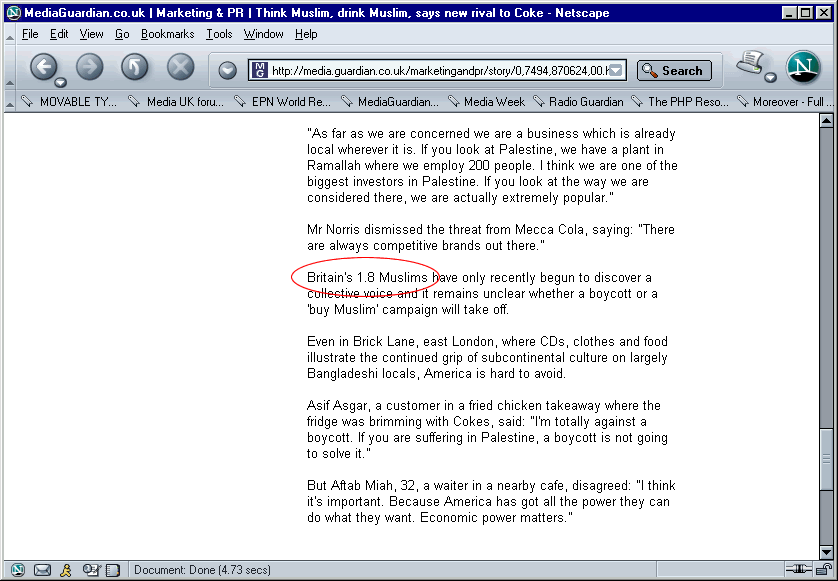Click the Netscape N throbber logo
The height and width of the screenshot is (581, 838).
coord(803,68)
